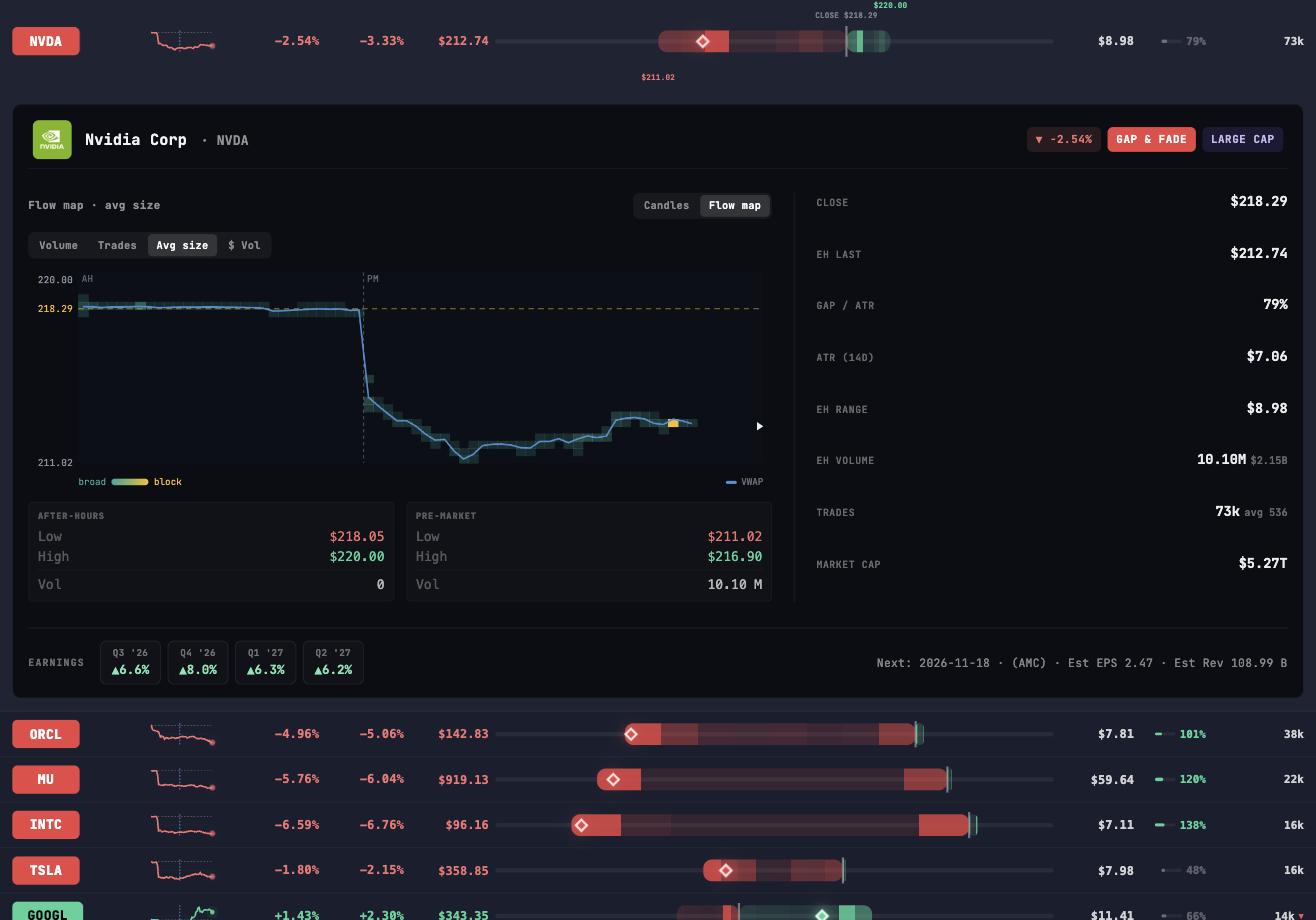Collapse the NVDA ticker row

(45, 41)
